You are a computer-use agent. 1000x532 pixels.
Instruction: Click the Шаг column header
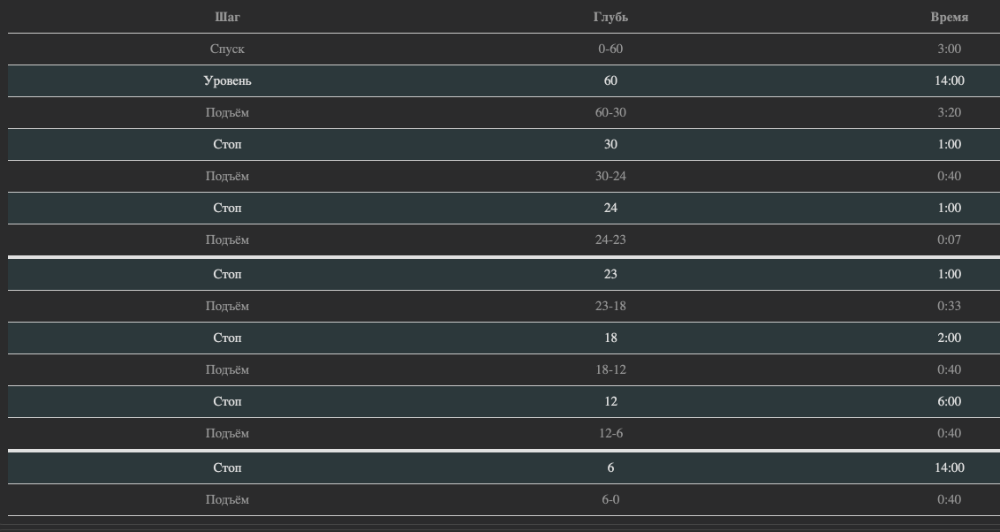227,17
